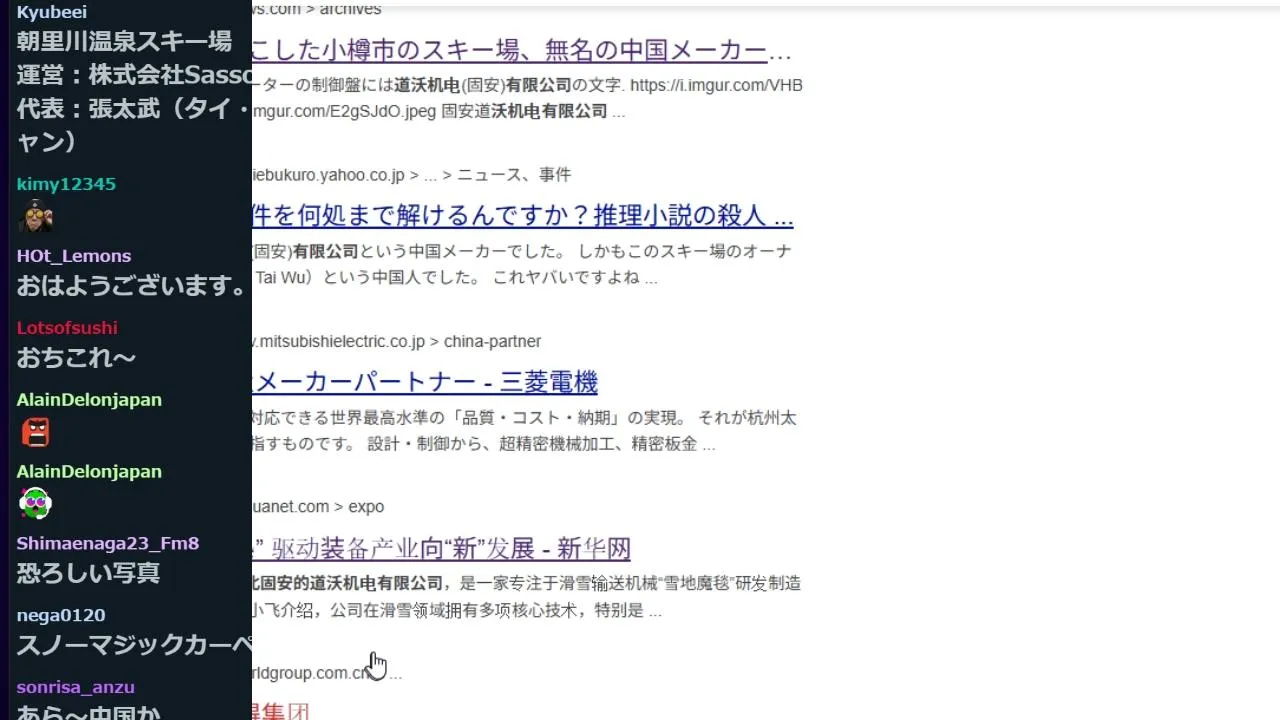
Task: Click the chat username kimy12345
Action: pyautogui.click(x=66, y=184)
